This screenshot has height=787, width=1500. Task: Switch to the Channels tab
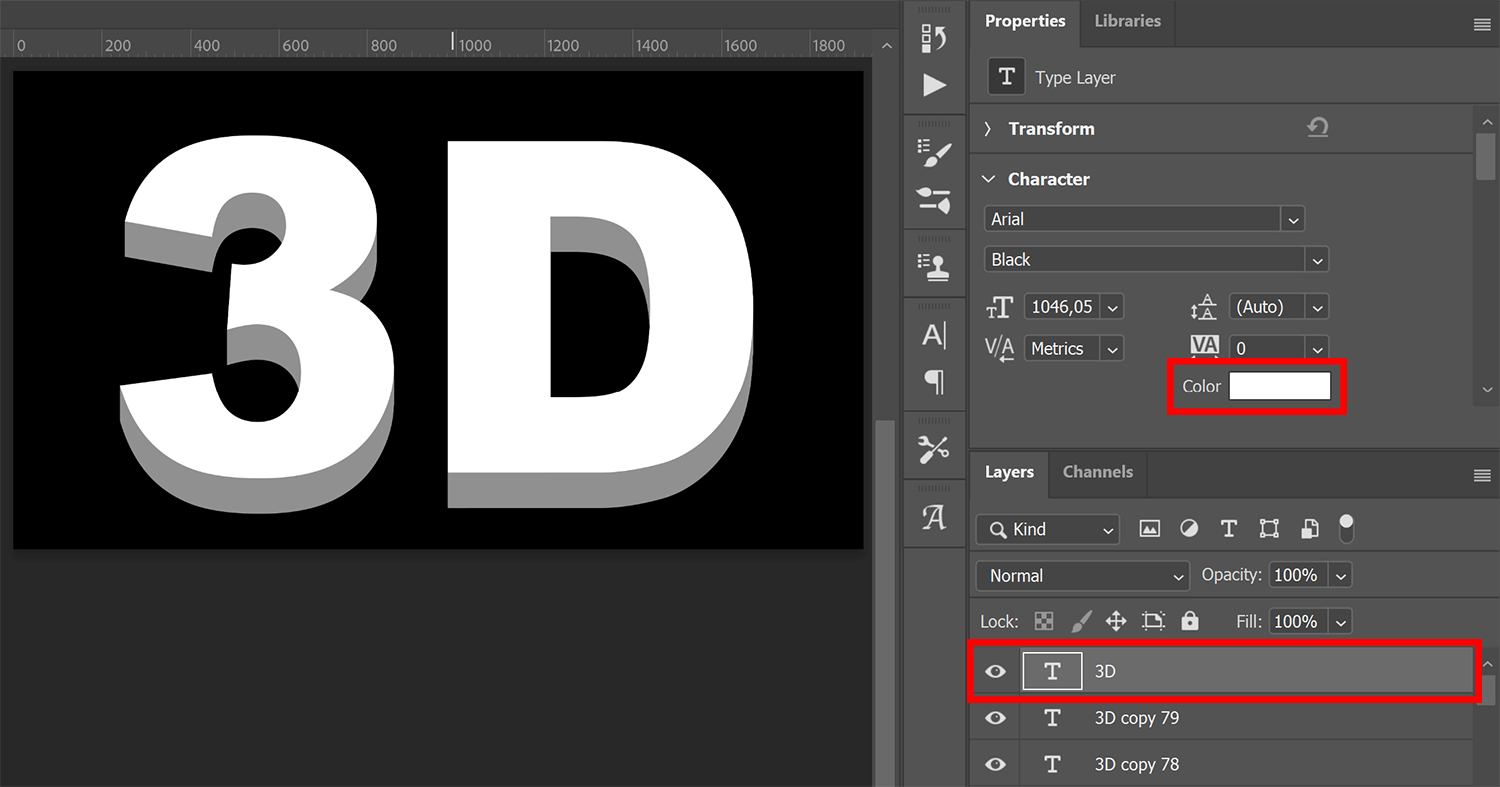coord(1097,472)
